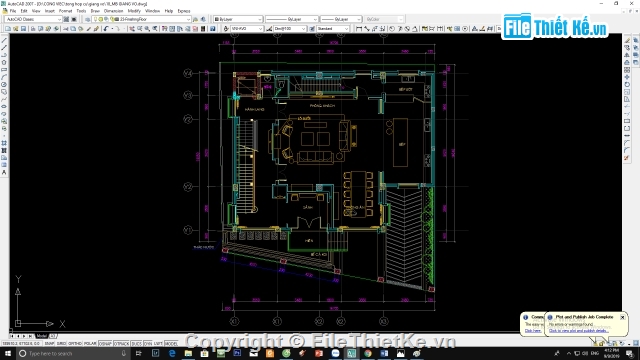Viewport: 640px width, 360px height.
Task: Toggle DYN dynamic input
Action: 148,344
